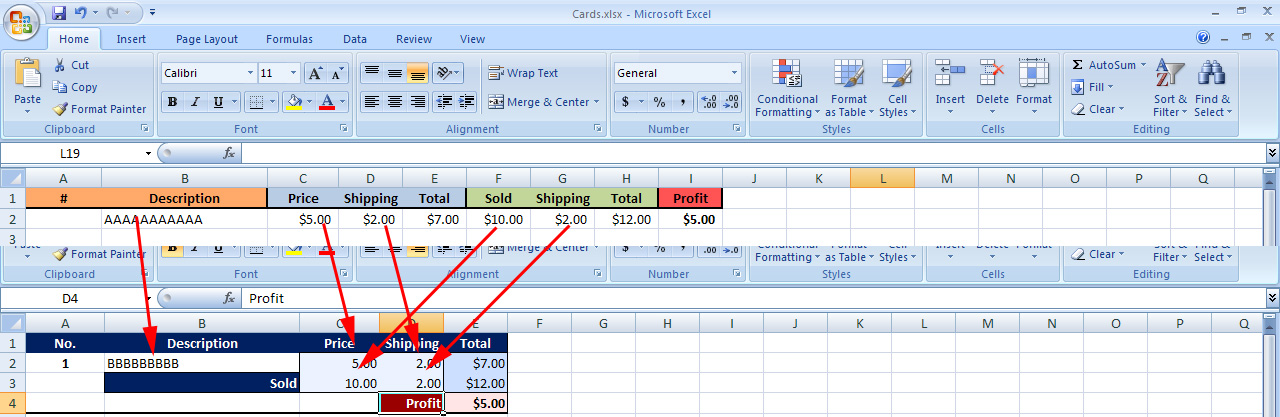Open the Calibri font name dropdown
This screenshot has width=1280, height=417.
point(250,74)
